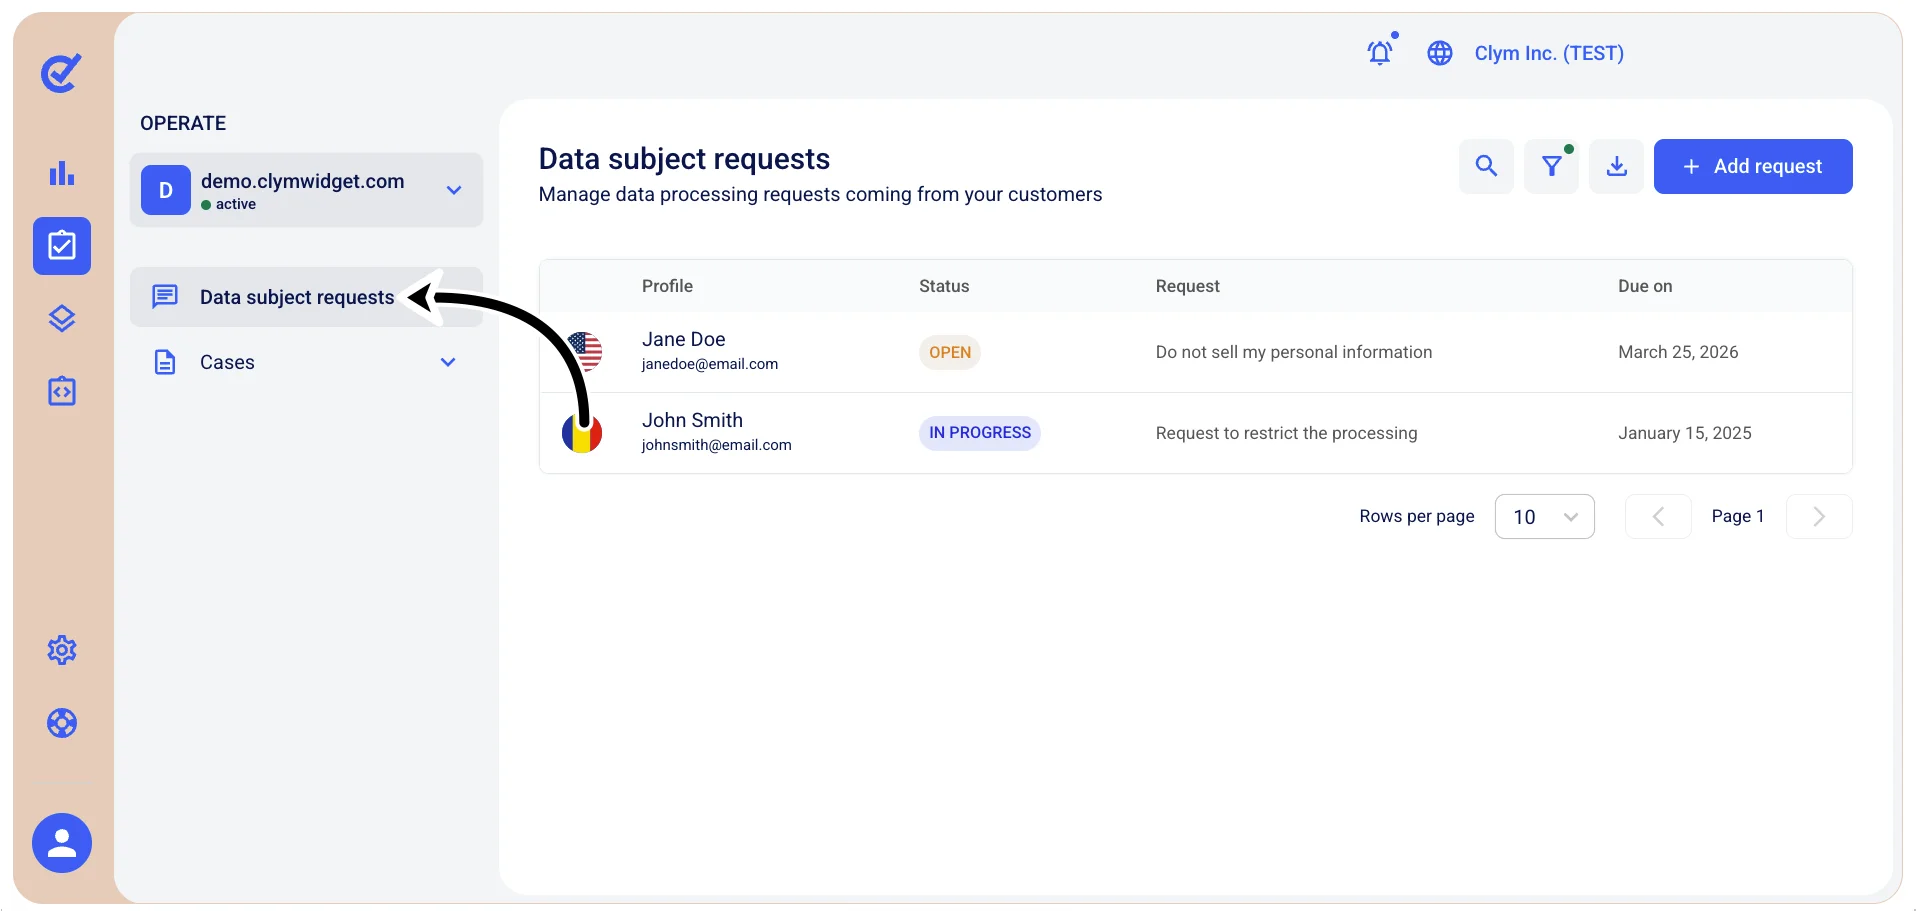Click the Page 1 indicator

[x=1738, y=516]
